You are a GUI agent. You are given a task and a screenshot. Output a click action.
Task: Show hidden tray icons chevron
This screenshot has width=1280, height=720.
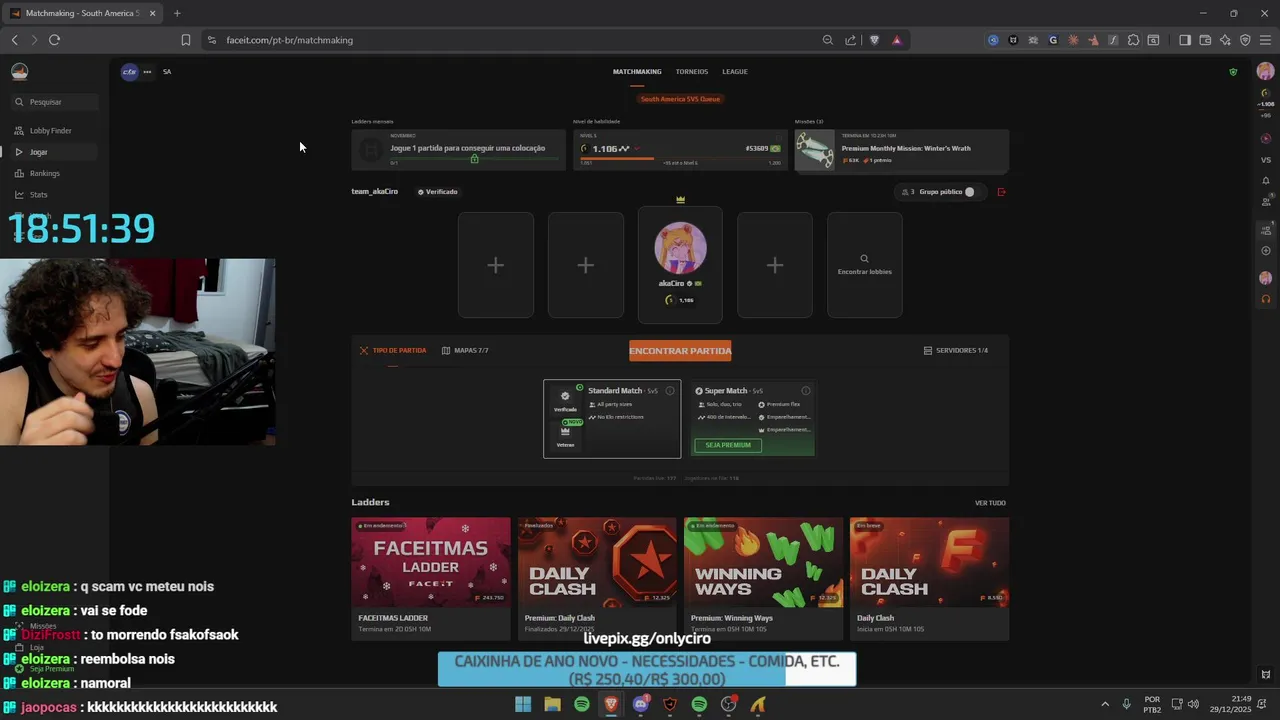[1105, 705]
